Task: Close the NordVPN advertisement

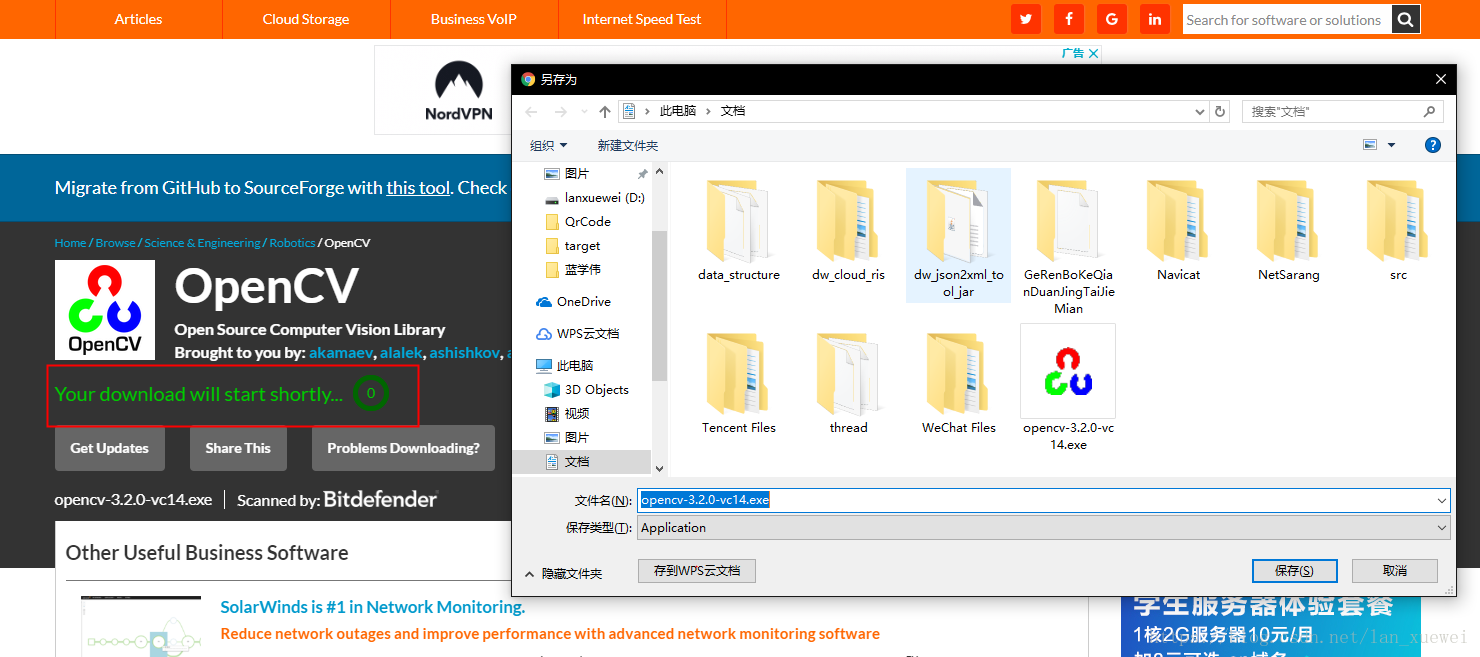Action: [x=1093, y=53]
